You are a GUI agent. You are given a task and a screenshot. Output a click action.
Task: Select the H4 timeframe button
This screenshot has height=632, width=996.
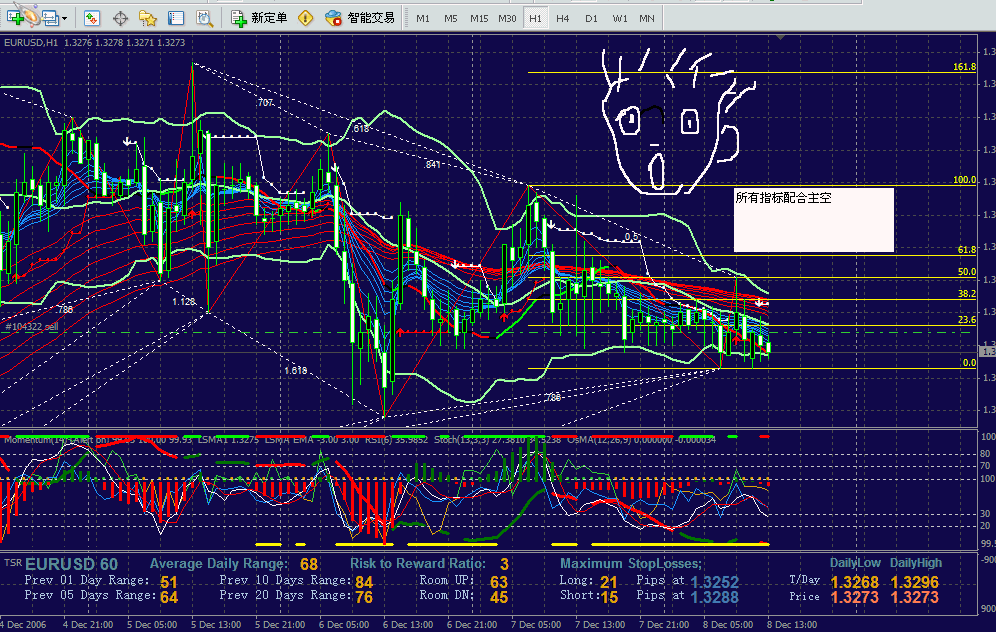click(x=563, y=18)
